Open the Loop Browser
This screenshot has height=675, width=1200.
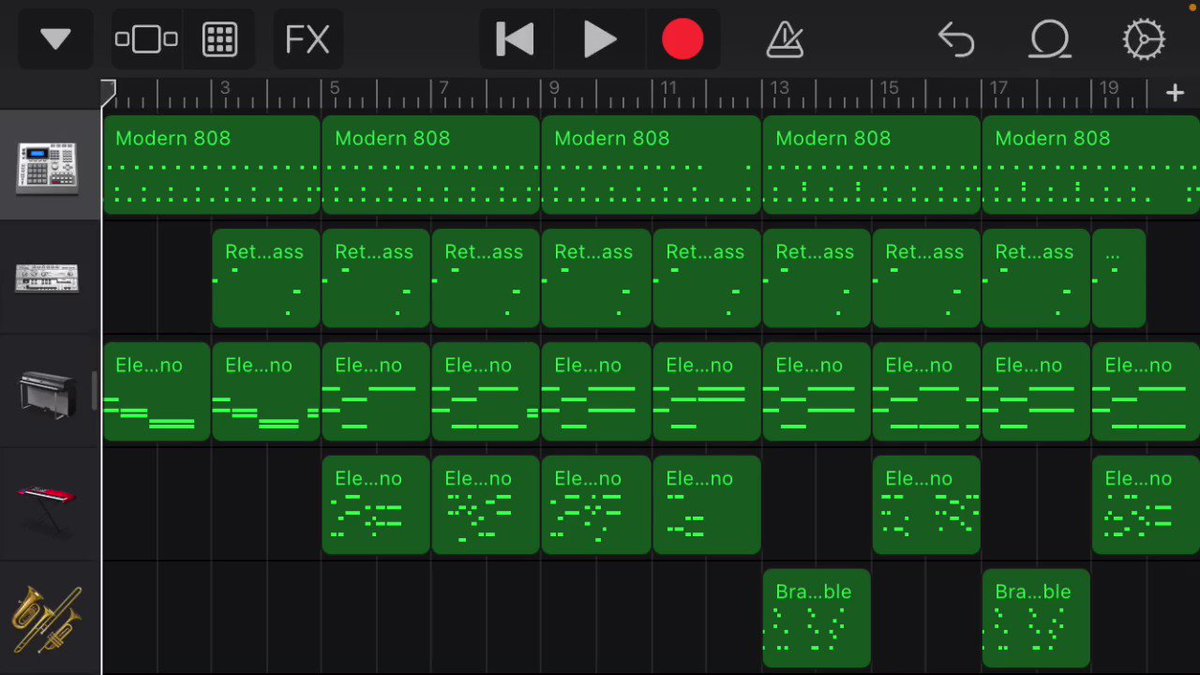tap(1050, 39)
